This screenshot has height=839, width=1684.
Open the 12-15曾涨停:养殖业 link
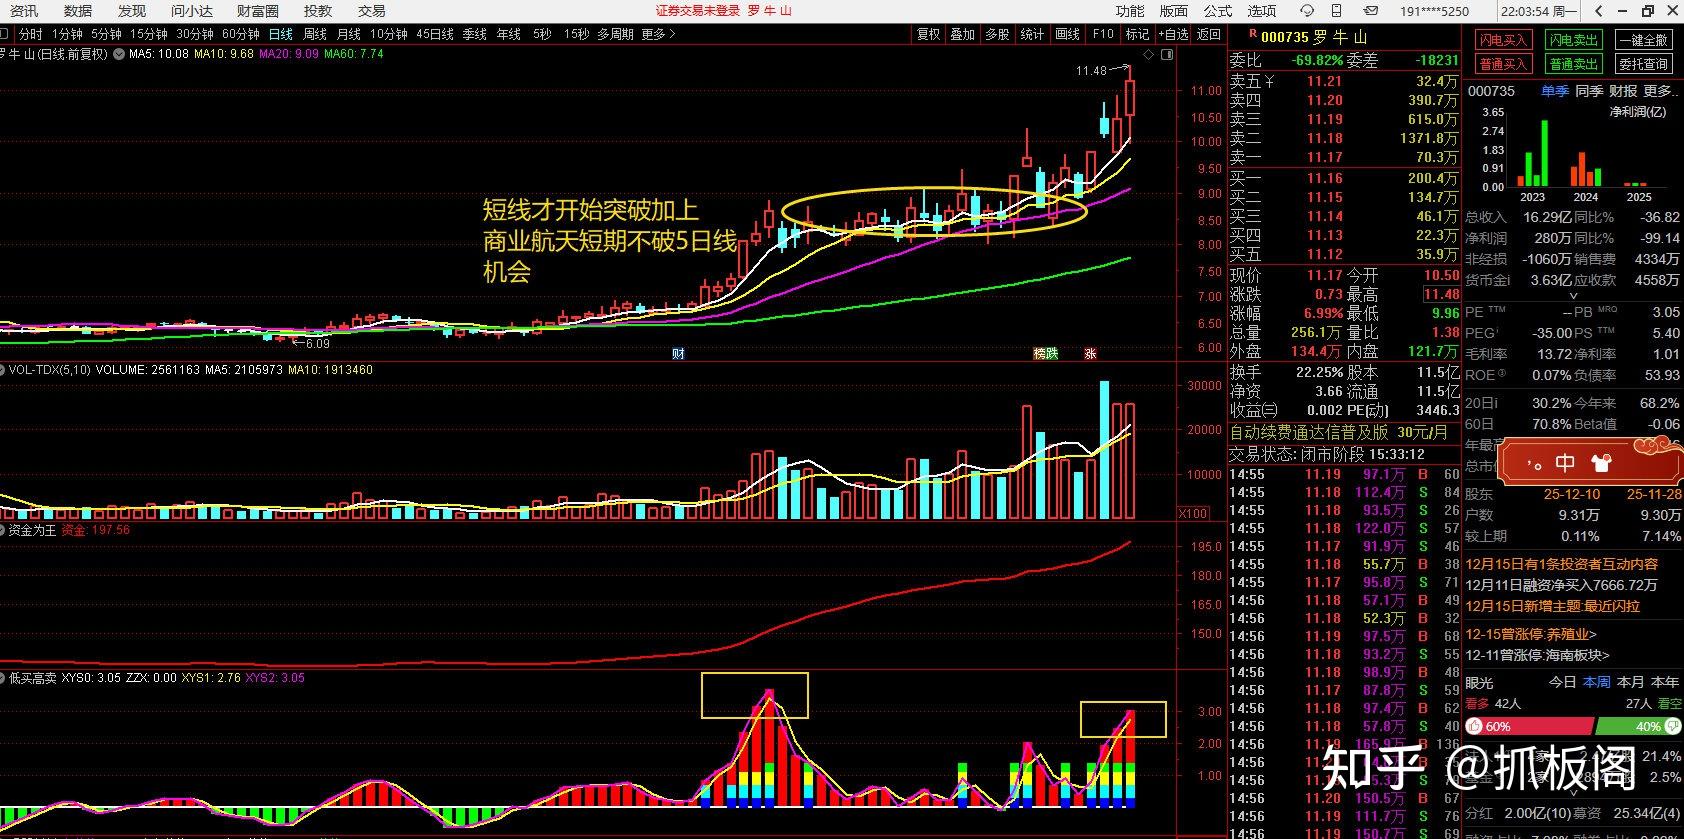tap(1530, 634)
